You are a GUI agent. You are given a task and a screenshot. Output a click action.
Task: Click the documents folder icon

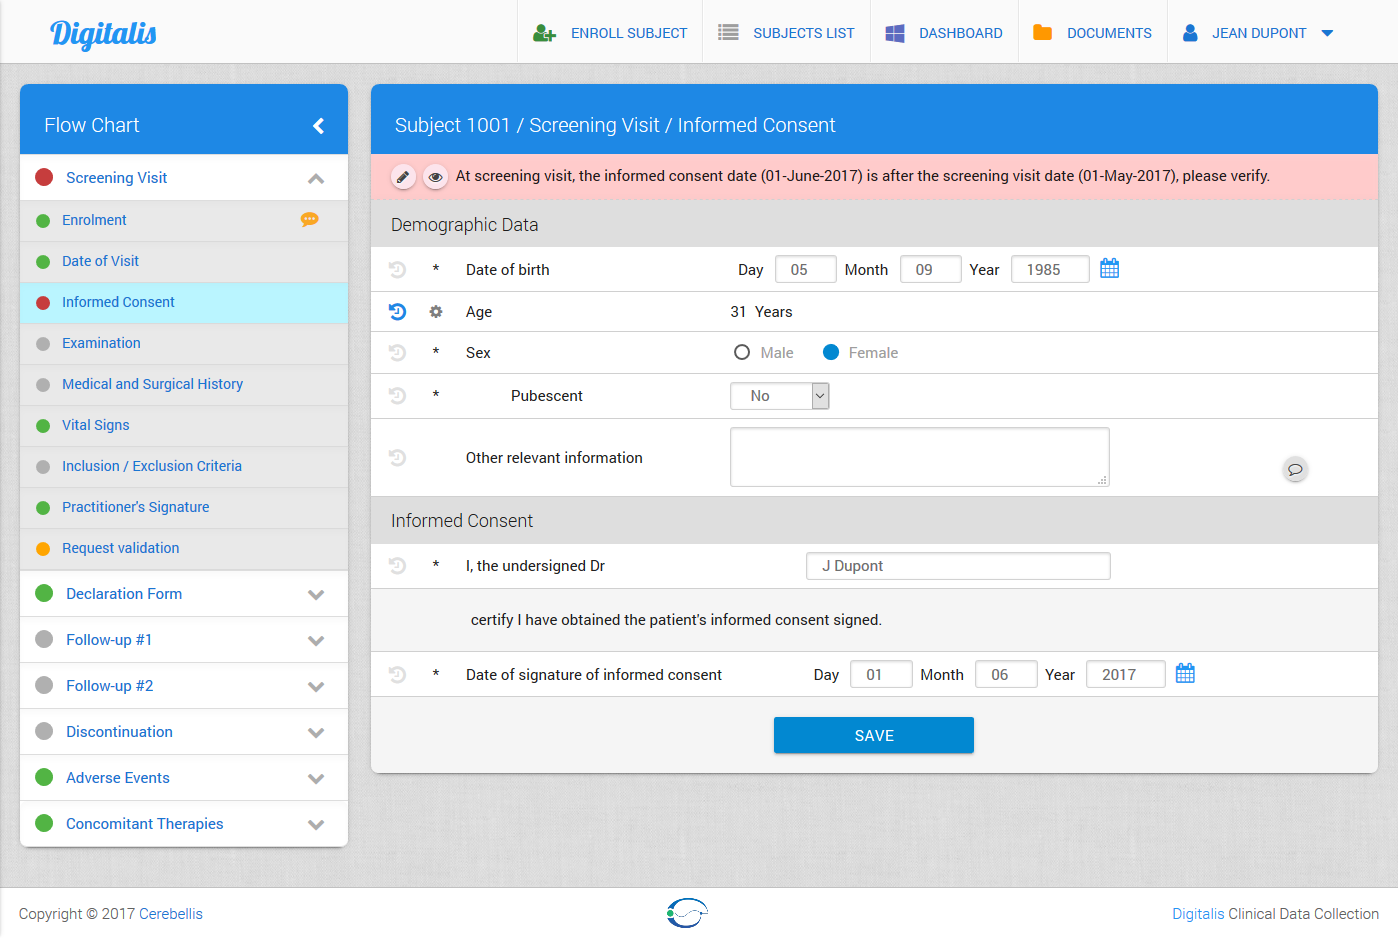[x=1042, y=33]
